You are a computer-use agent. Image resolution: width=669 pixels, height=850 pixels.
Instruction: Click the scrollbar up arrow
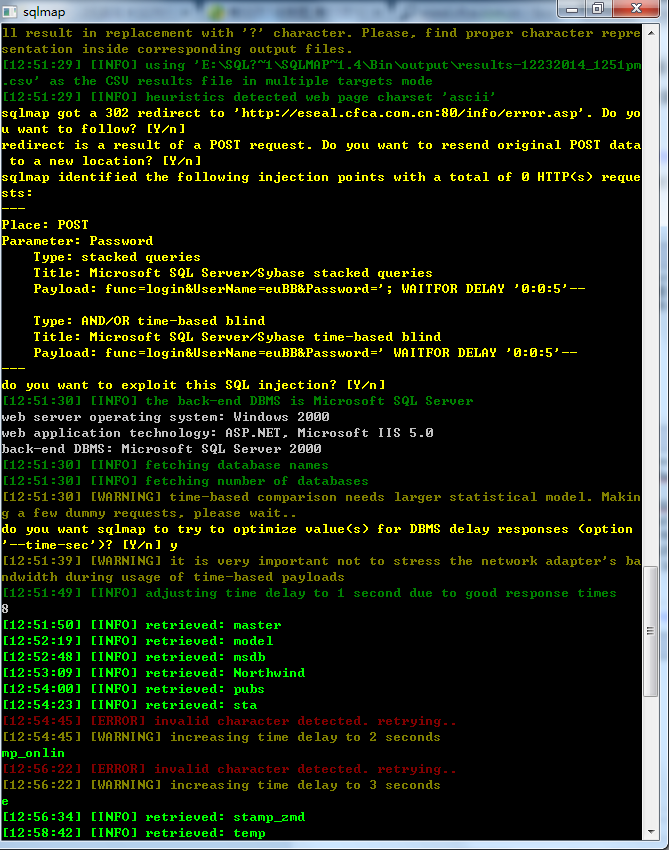(x=651, y=33)
